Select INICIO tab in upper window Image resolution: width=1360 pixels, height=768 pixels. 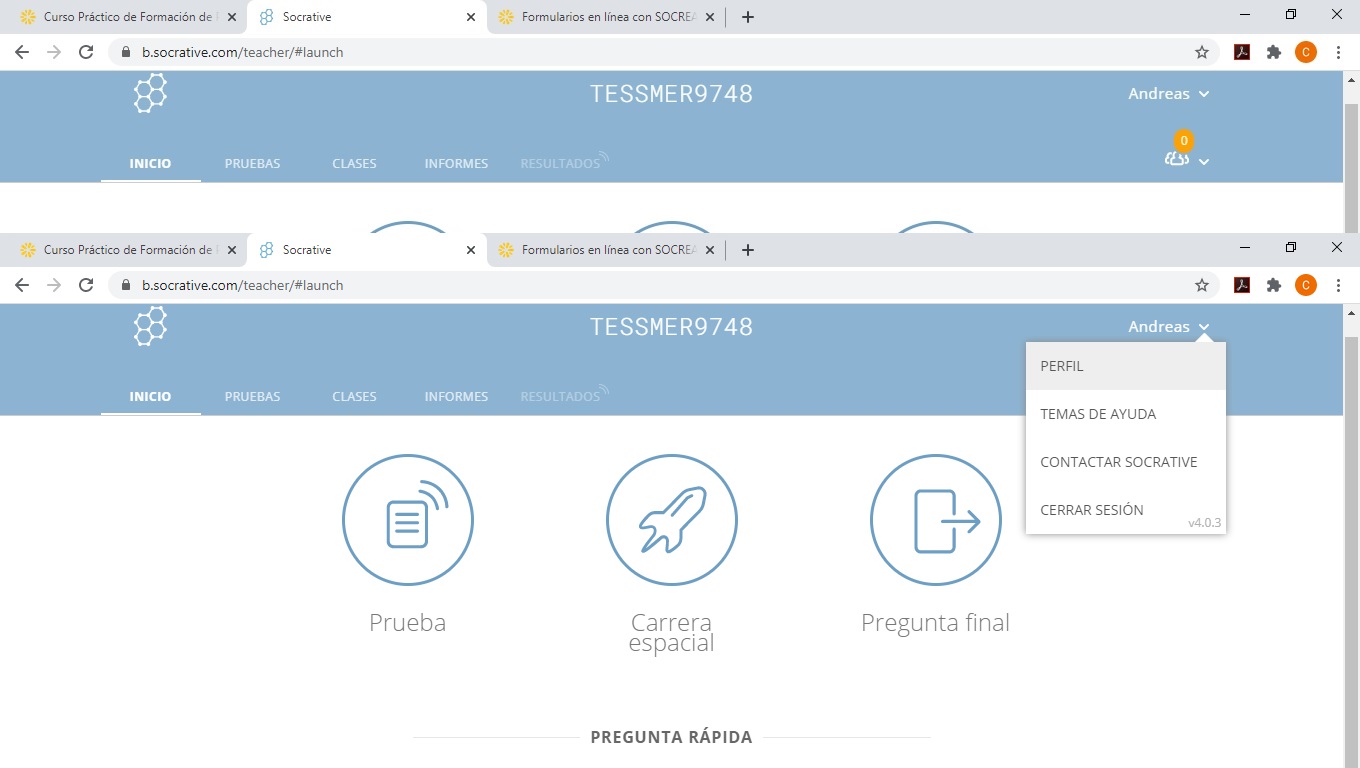coord(150,164)
